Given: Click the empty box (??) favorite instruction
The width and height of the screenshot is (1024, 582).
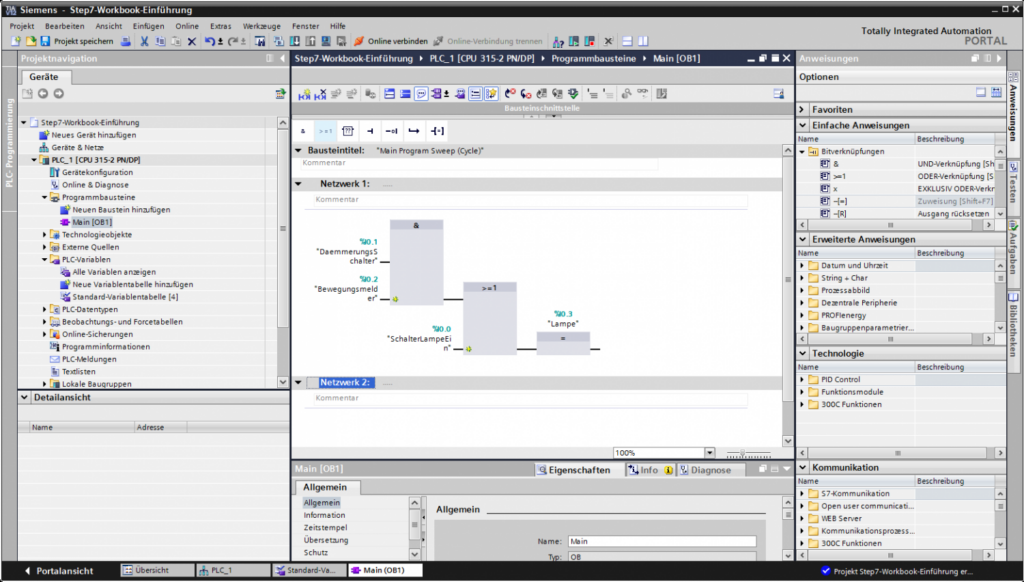Looking at the screenshot, I should coord(348,131).
